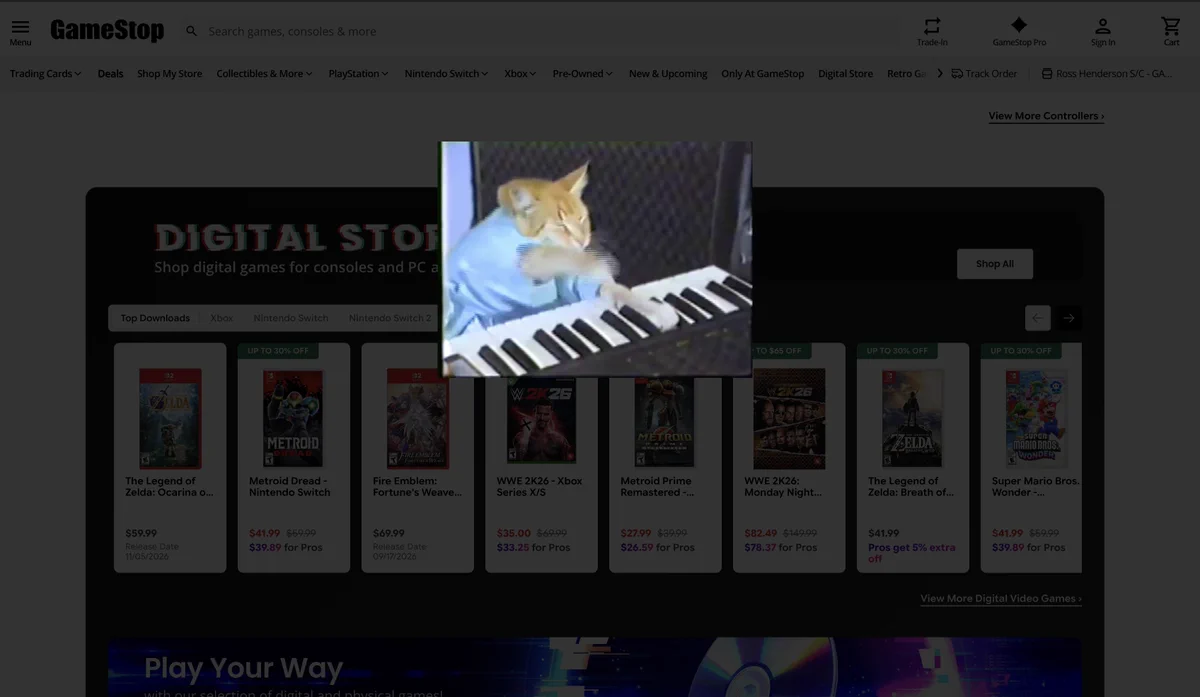The width and height of the screenshot is (1200, 697).
Task: Select the Nintendo Switch tab in Digital Store
Action: pos(290,318)
